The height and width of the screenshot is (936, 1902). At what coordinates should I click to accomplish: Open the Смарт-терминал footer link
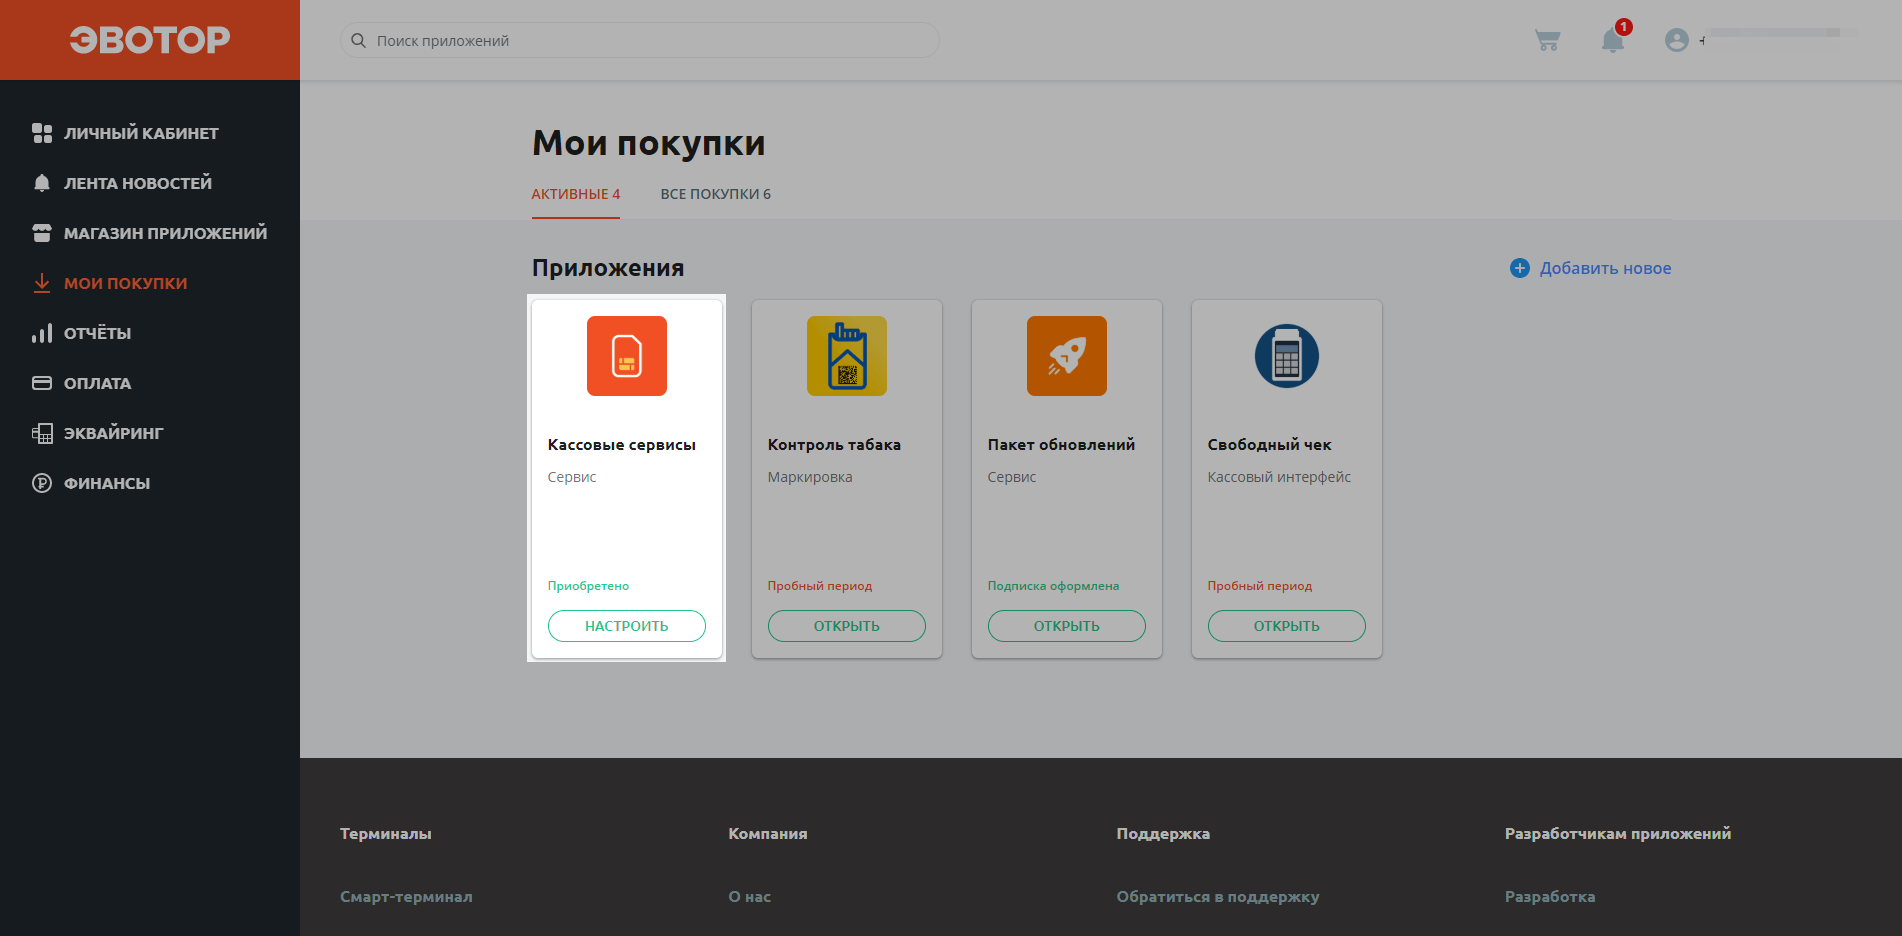point(406,897)
